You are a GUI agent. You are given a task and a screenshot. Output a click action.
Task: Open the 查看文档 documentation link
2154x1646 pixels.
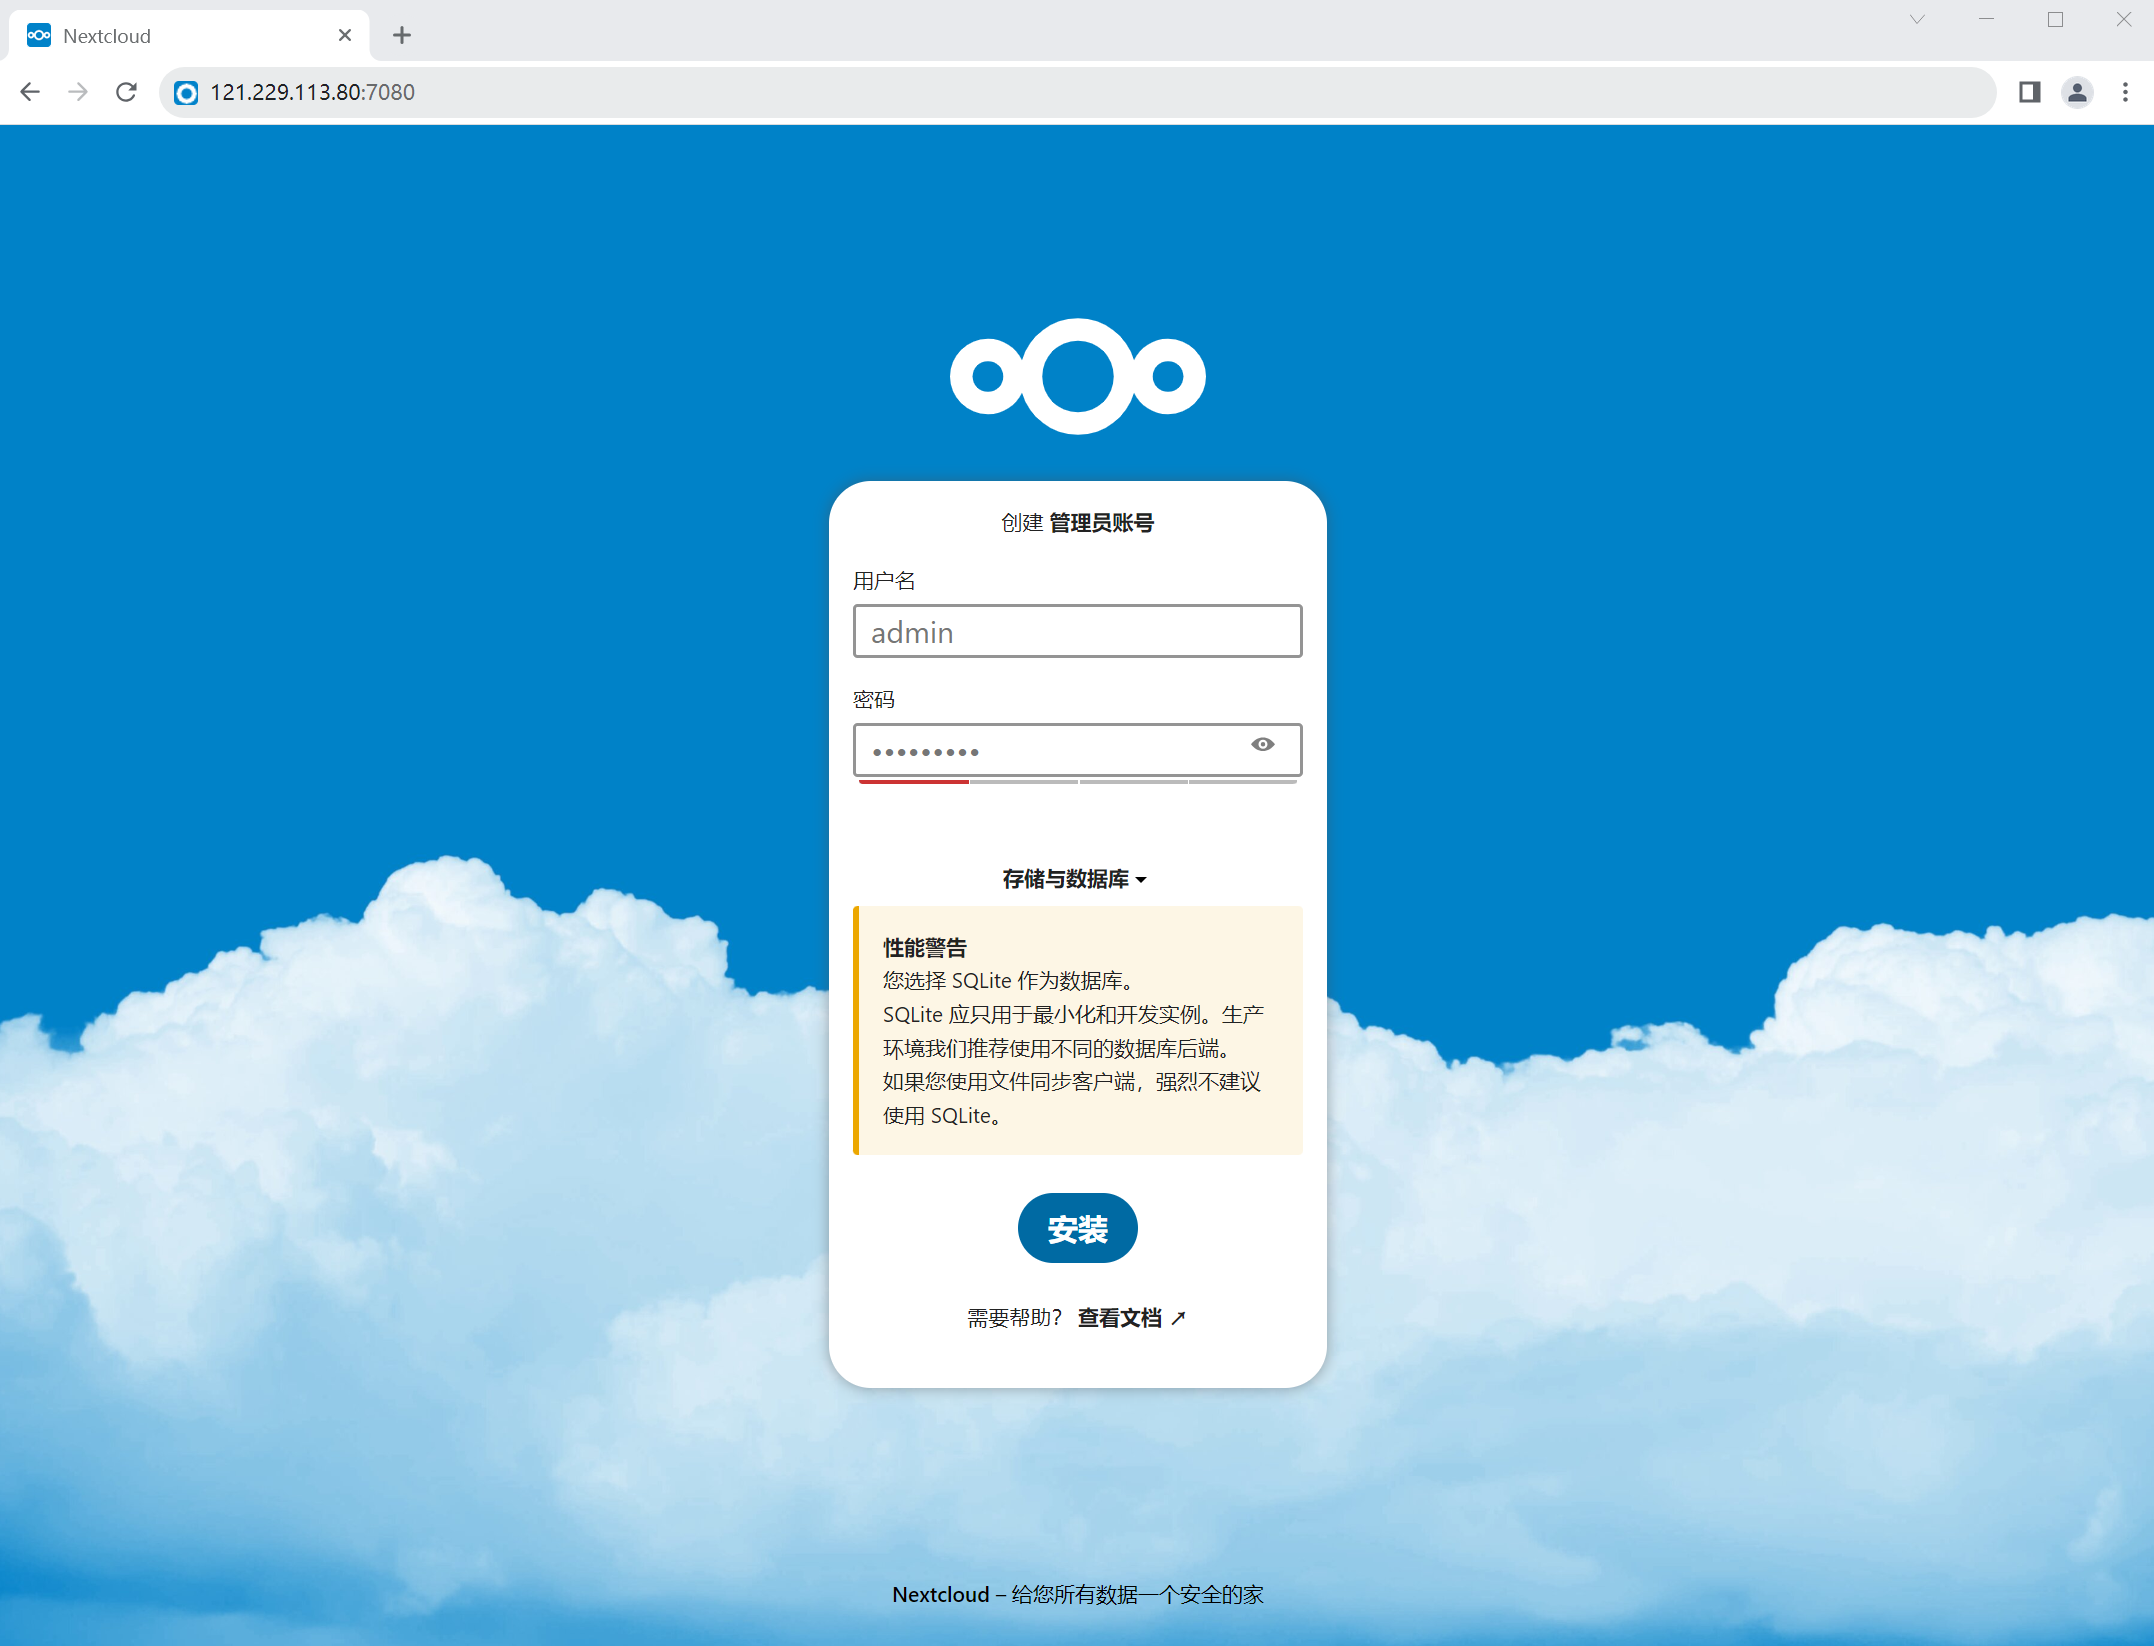click(1119, 1318)
